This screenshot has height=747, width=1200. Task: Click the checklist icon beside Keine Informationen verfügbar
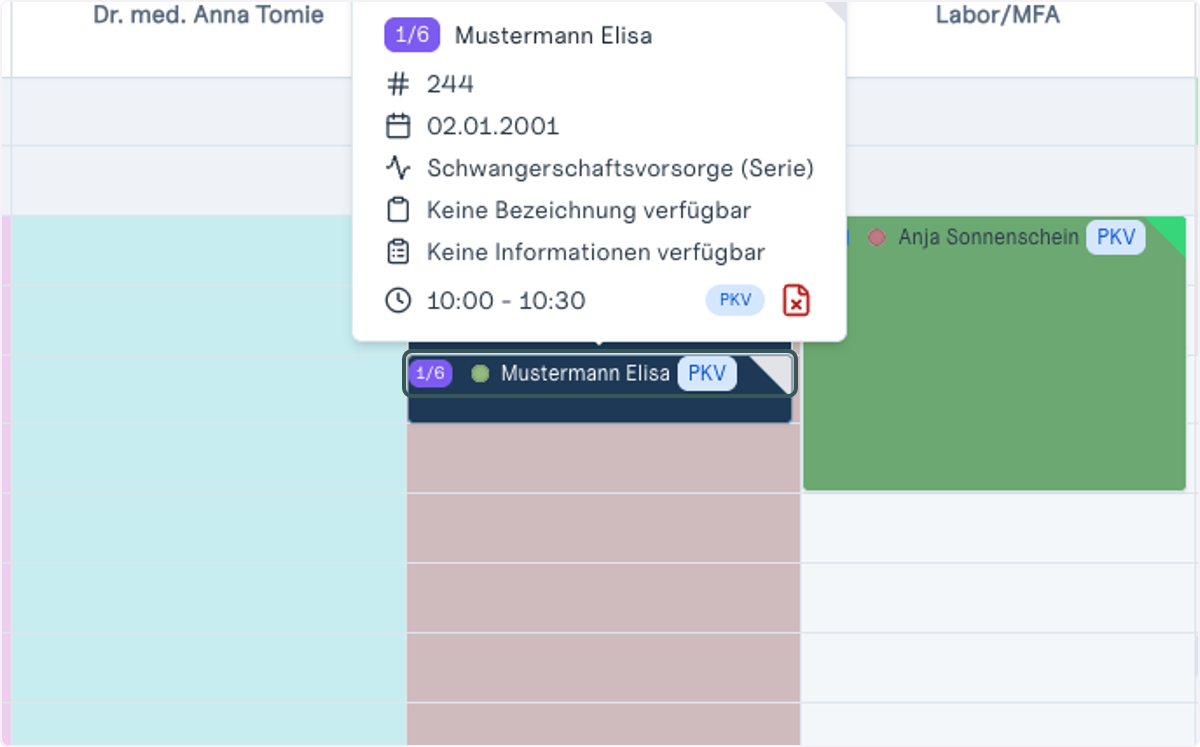[398, 252]
